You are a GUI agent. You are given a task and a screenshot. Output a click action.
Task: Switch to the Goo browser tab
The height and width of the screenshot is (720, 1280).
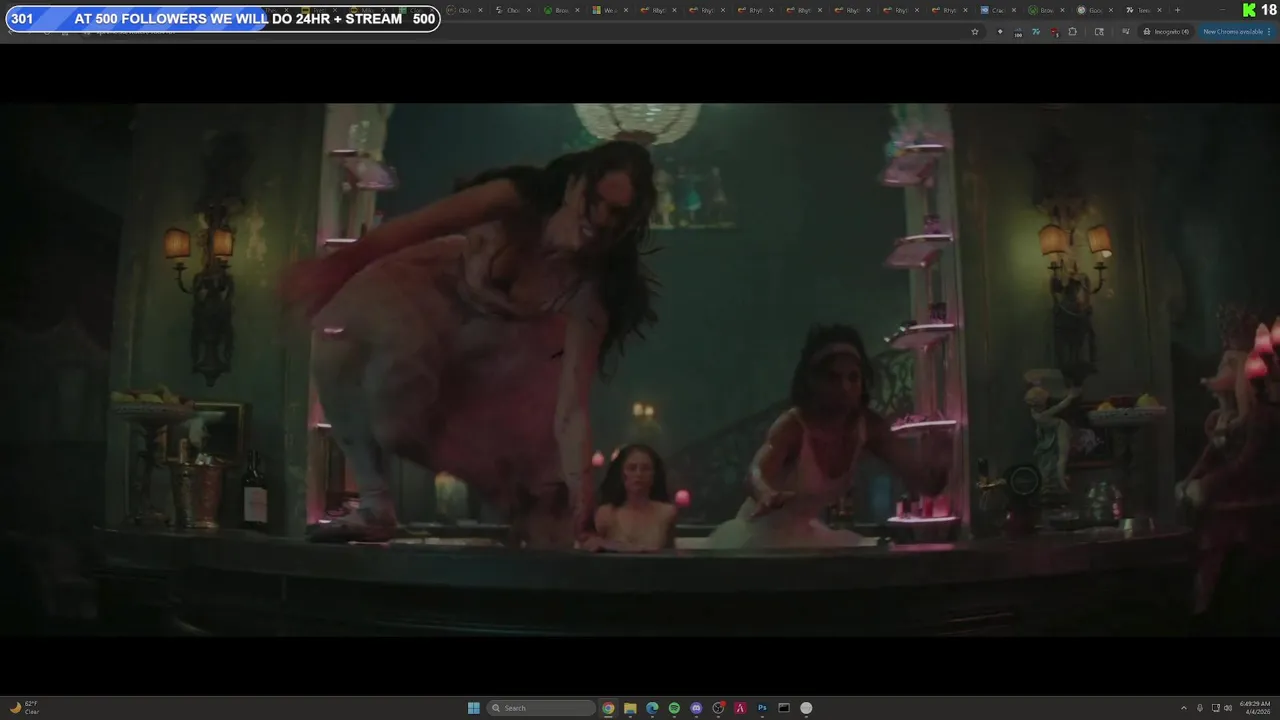(x=1094, y=10)
